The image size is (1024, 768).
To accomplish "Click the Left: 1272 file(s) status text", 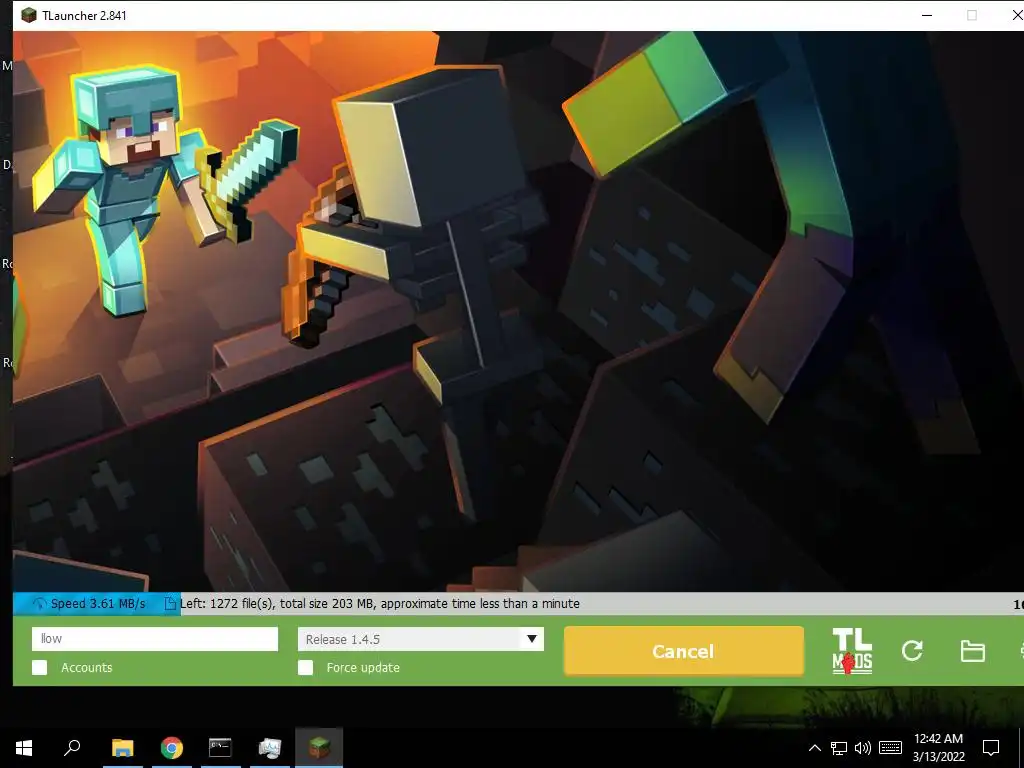I will click(379, 603).
